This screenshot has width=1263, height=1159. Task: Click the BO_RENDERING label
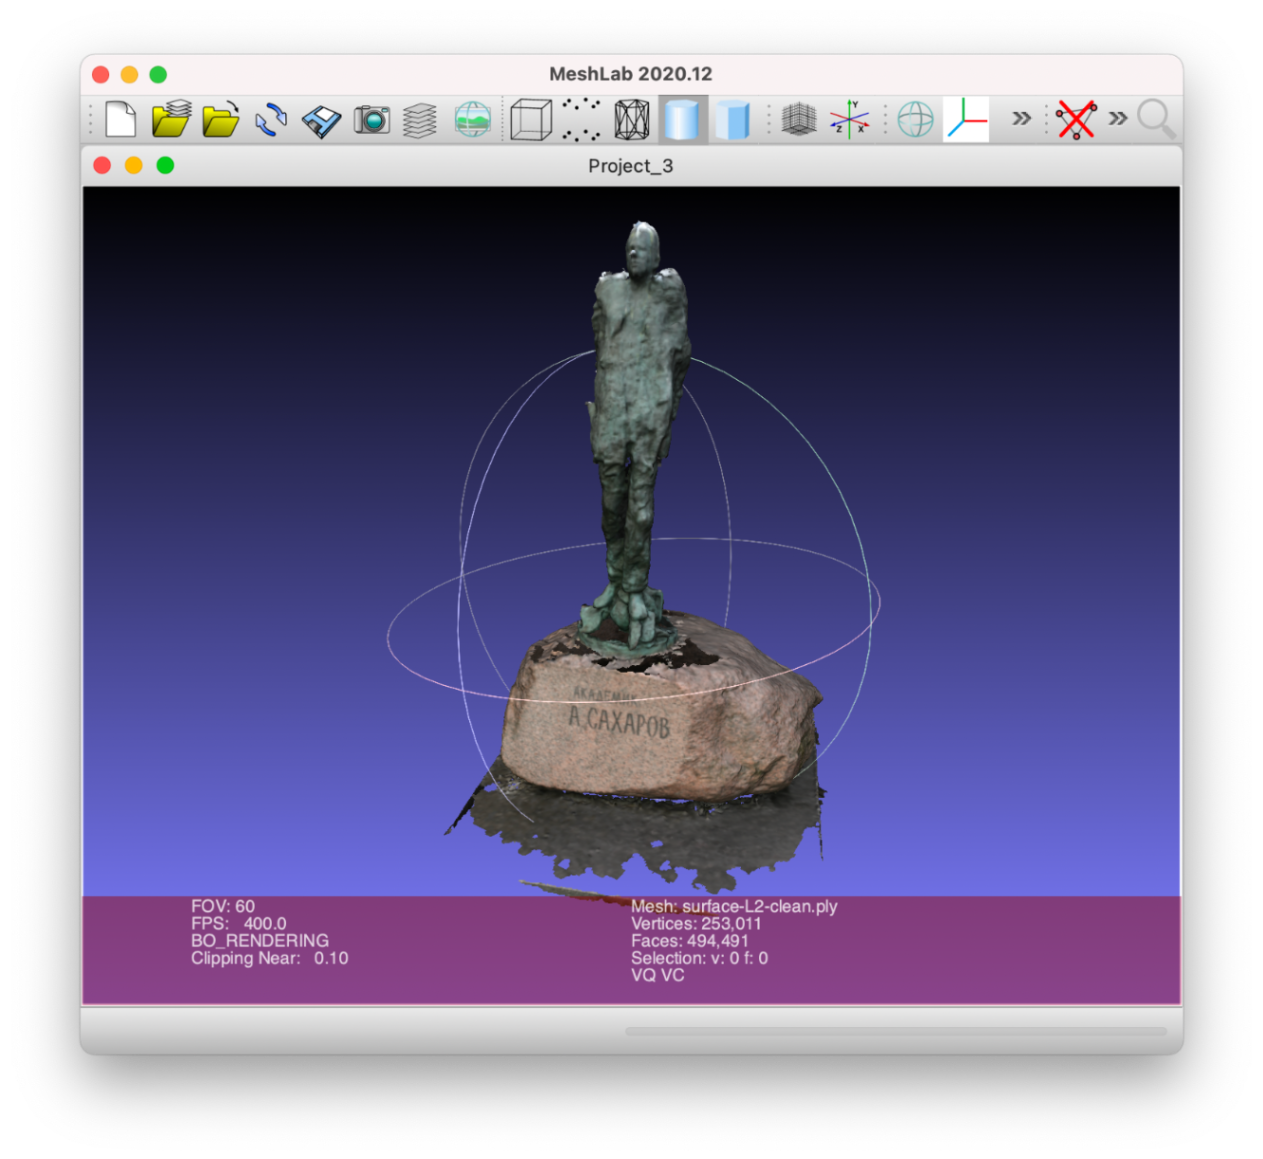coord(260,941)
